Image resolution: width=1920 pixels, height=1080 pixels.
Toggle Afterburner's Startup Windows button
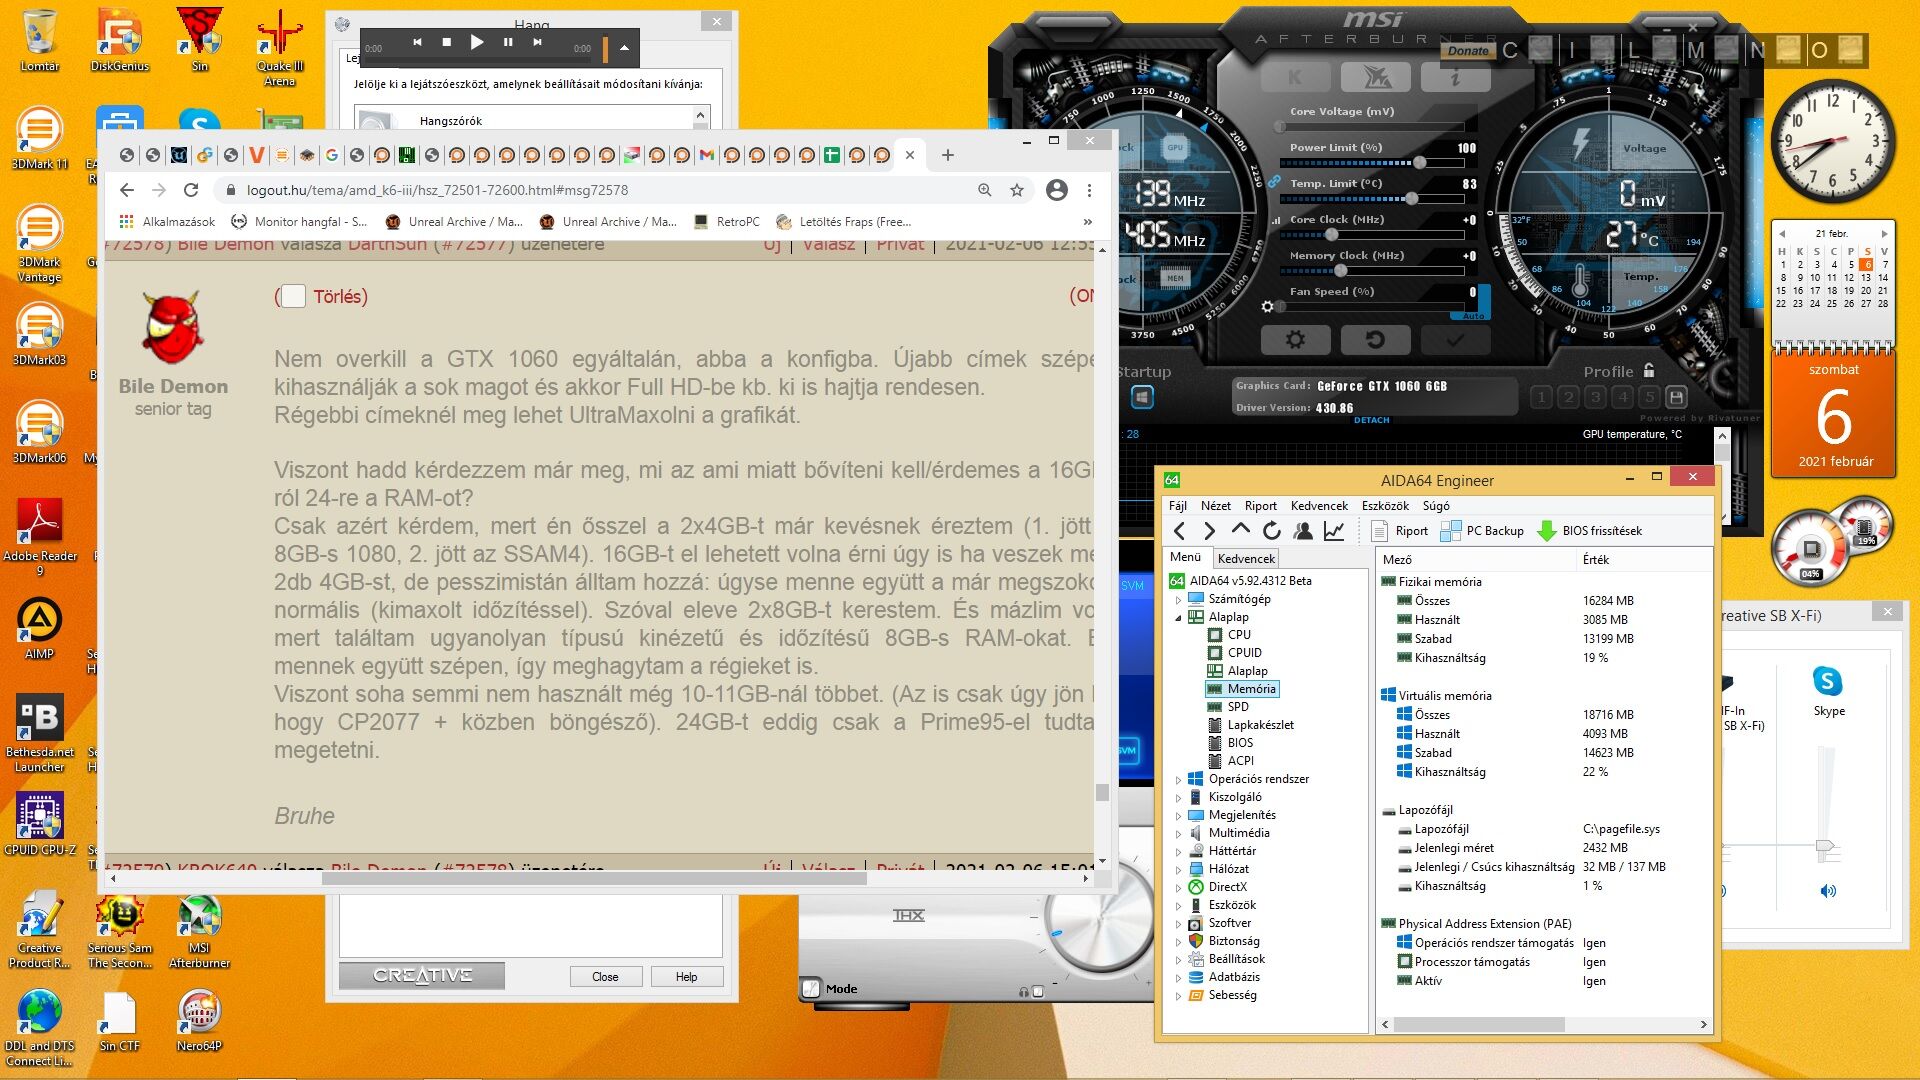[1142, 397]
